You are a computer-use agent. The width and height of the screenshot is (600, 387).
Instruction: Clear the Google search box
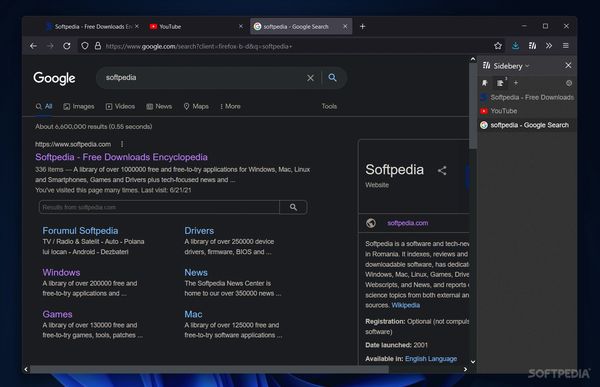310,78
